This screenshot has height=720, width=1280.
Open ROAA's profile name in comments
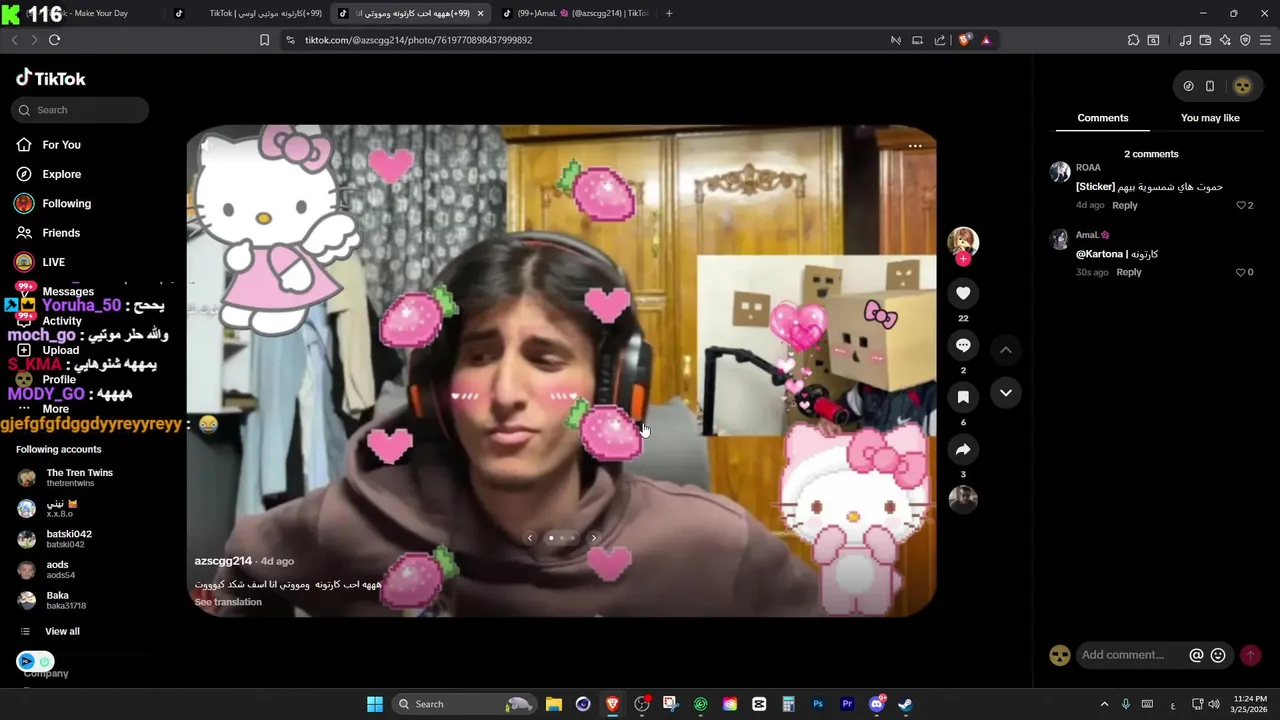point(1088,168)
